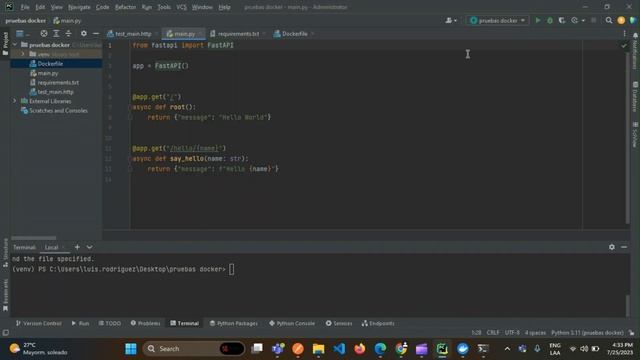Click the editor vertical scrollbar

point(627,138)
